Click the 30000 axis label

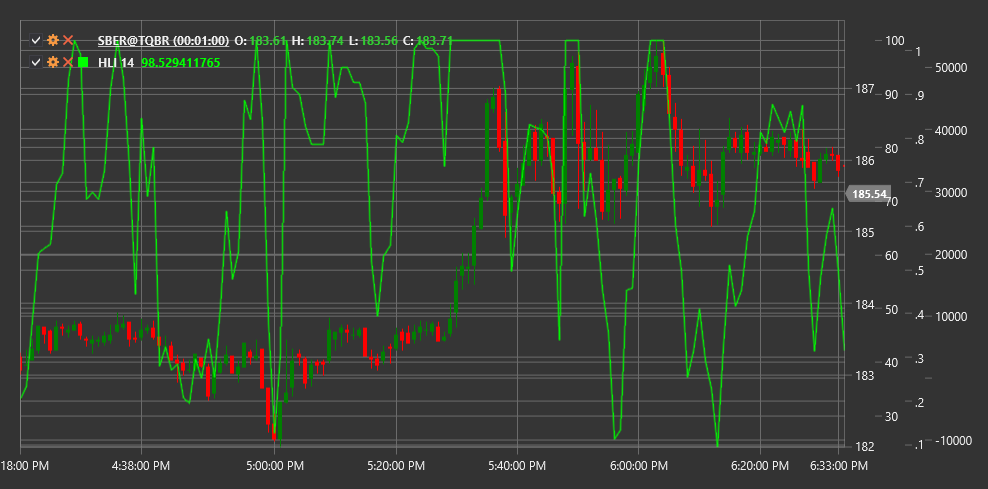[x=951, y=192]
